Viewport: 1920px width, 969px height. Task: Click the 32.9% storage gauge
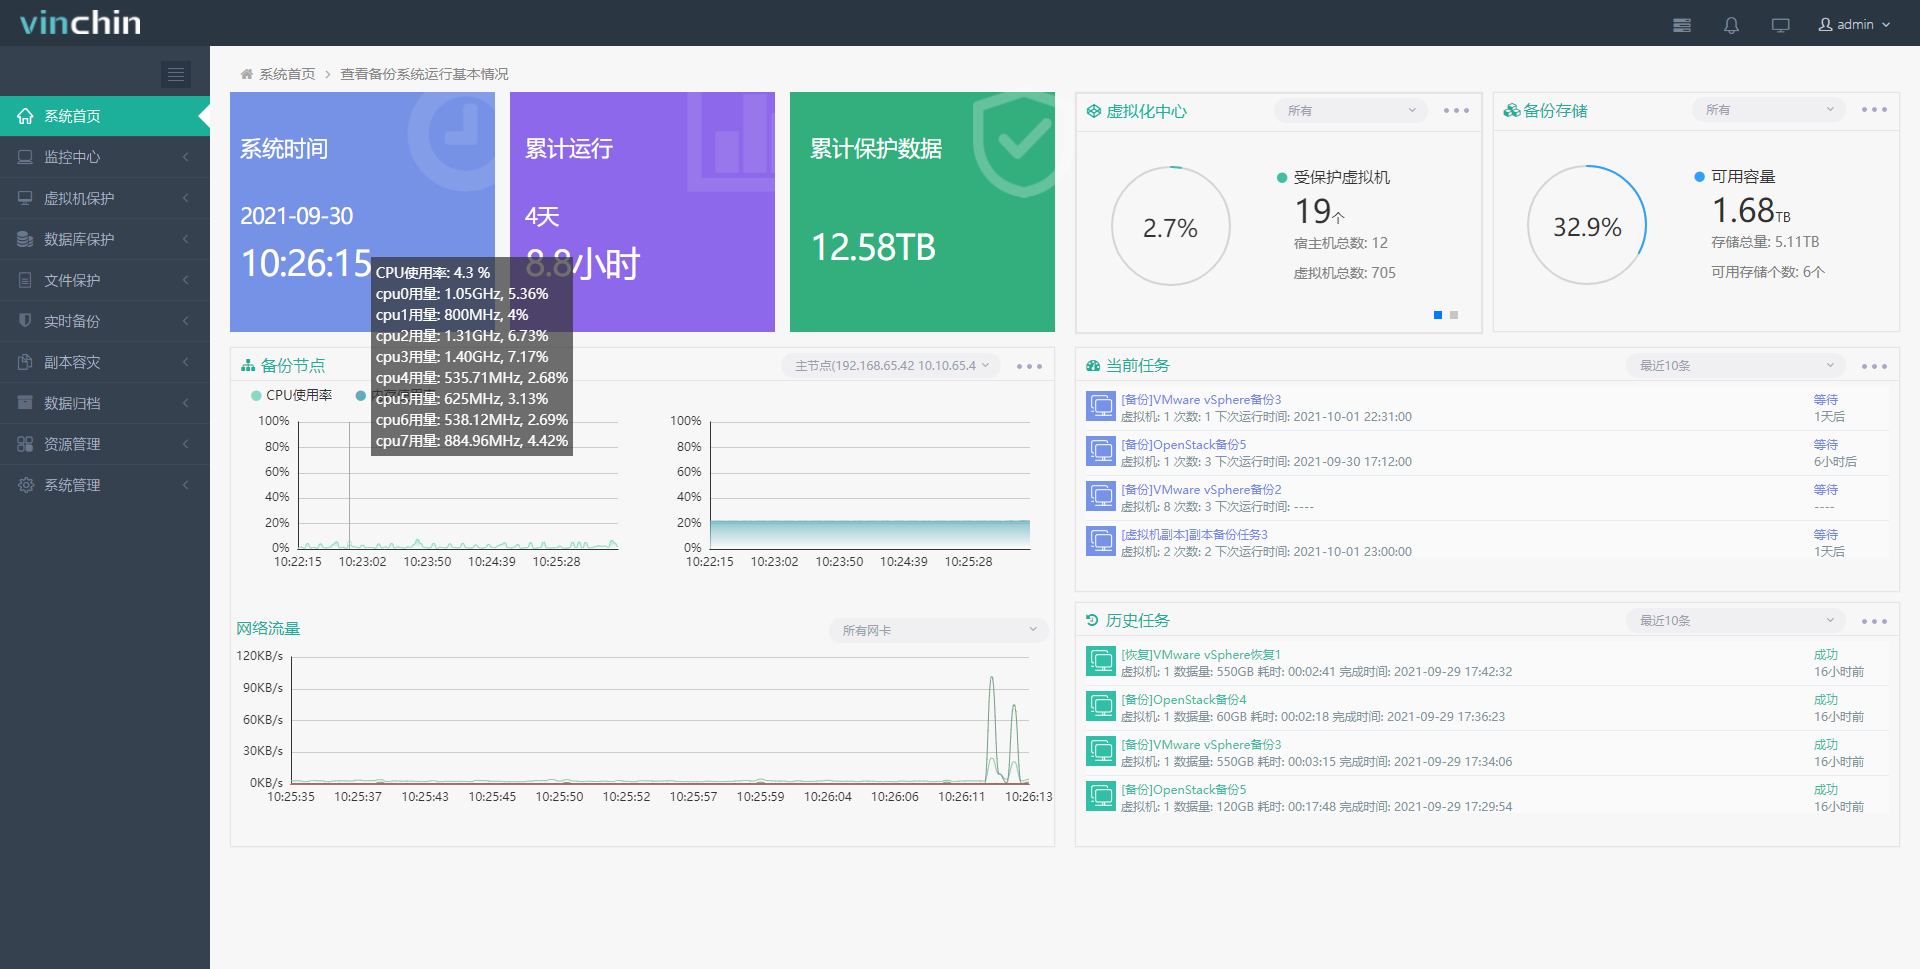[1587, 226]
